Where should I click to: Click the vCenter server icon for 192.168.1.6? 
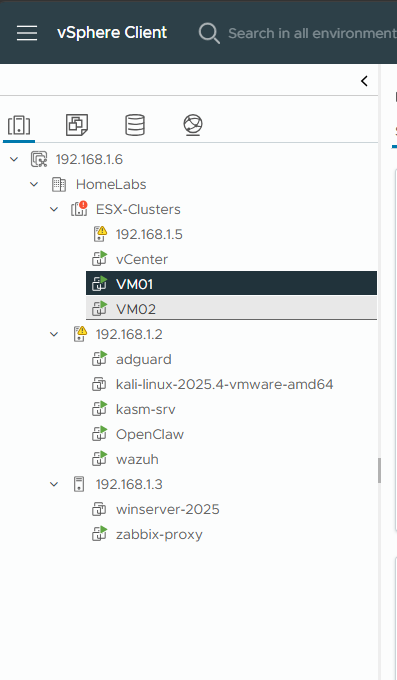pyautogui.click(x=39, y=159)
